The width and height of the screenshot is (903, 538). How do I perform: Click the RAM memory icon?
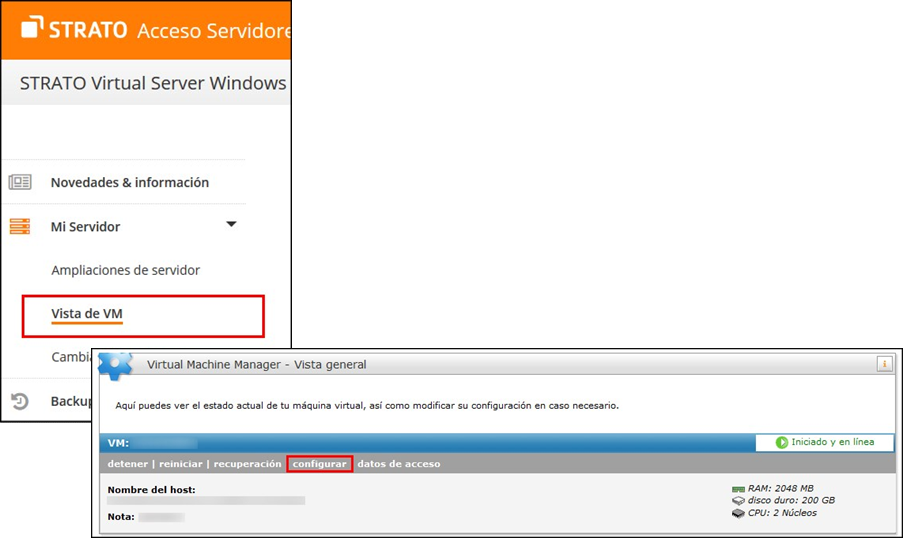coord(738,489)
